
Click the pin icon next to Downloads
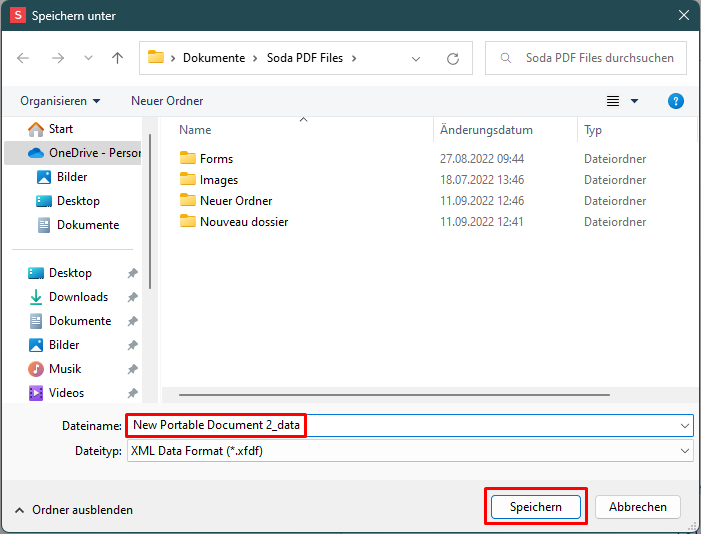point(132,297)
